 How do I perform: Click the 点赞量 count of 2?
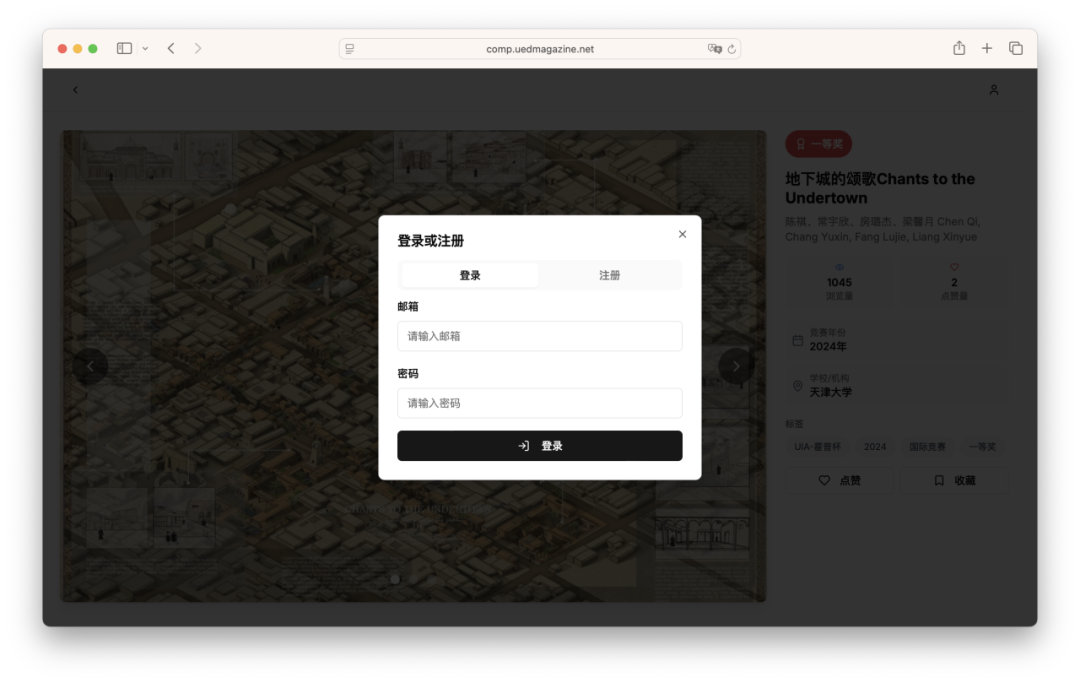coord(954,282)
